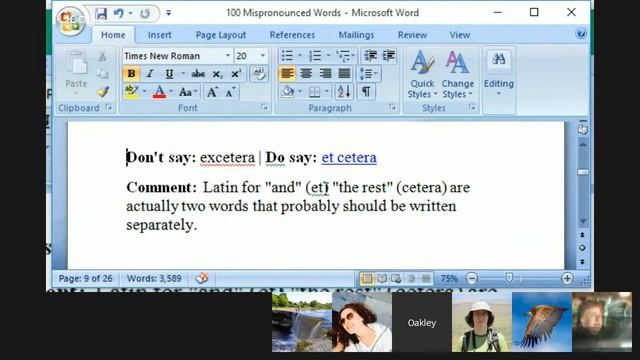Open the Quick Styles gallery
The width and height of the screenshot is (640, 360).
coord(422,74)
